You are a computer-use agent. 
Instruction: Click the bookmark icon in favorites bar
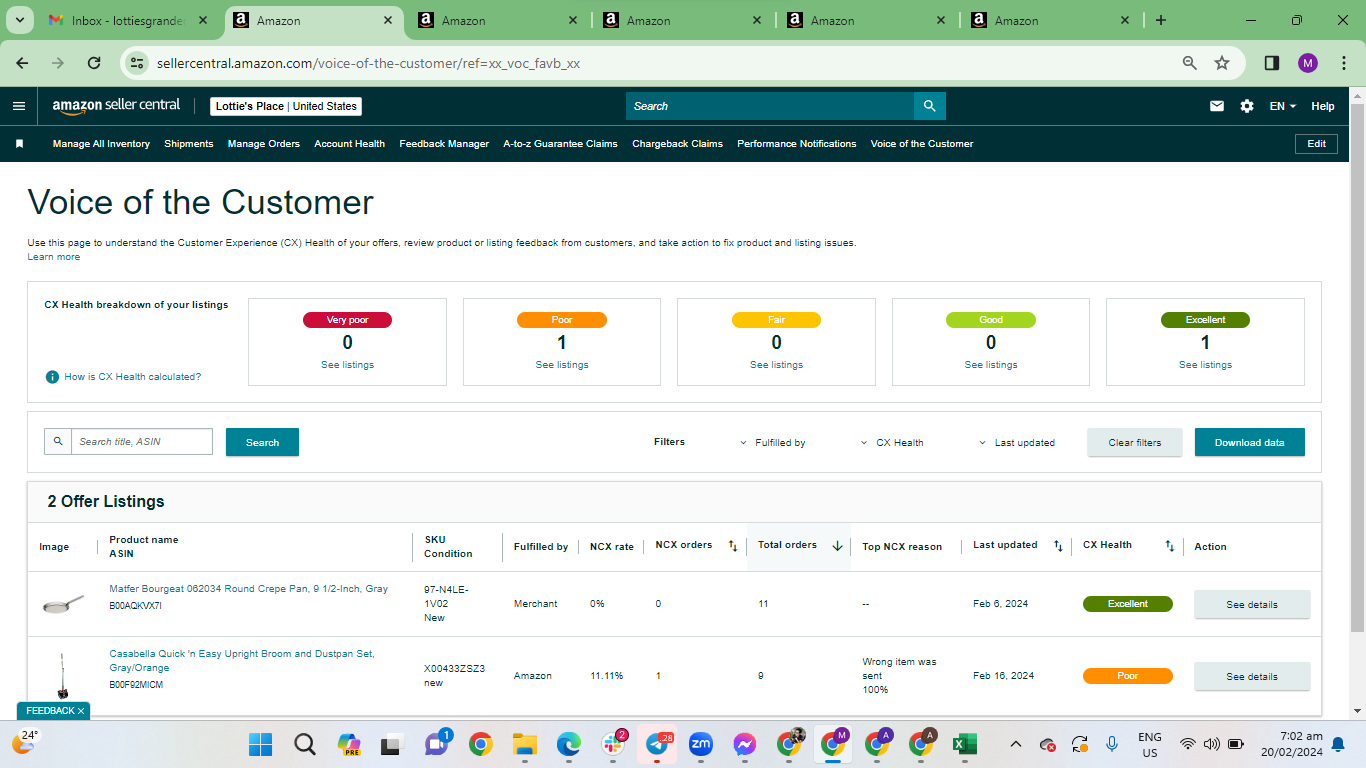(x=19, y=144)
